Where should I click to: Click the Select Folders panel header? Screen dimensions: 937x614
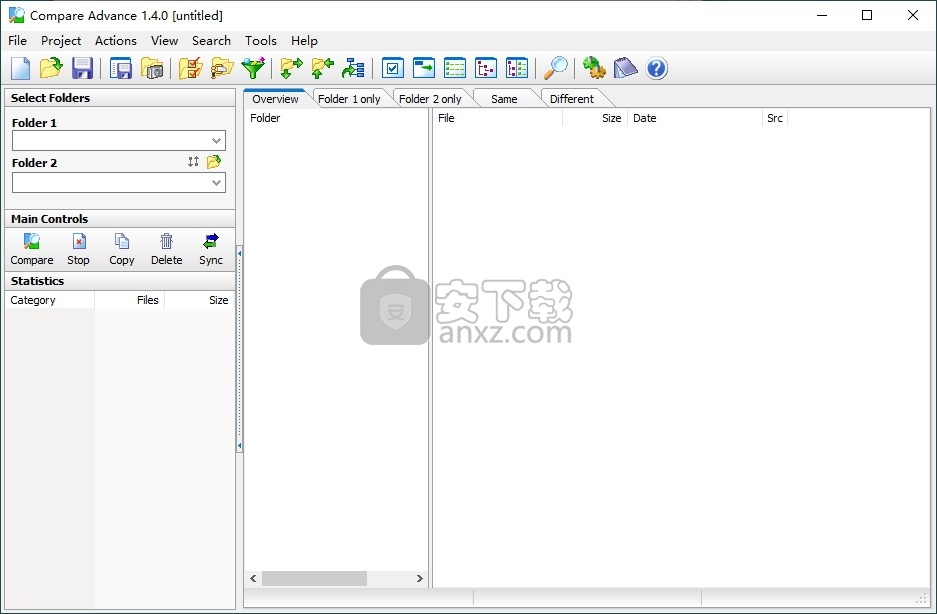pyautogui.click(x=120, y=98)
